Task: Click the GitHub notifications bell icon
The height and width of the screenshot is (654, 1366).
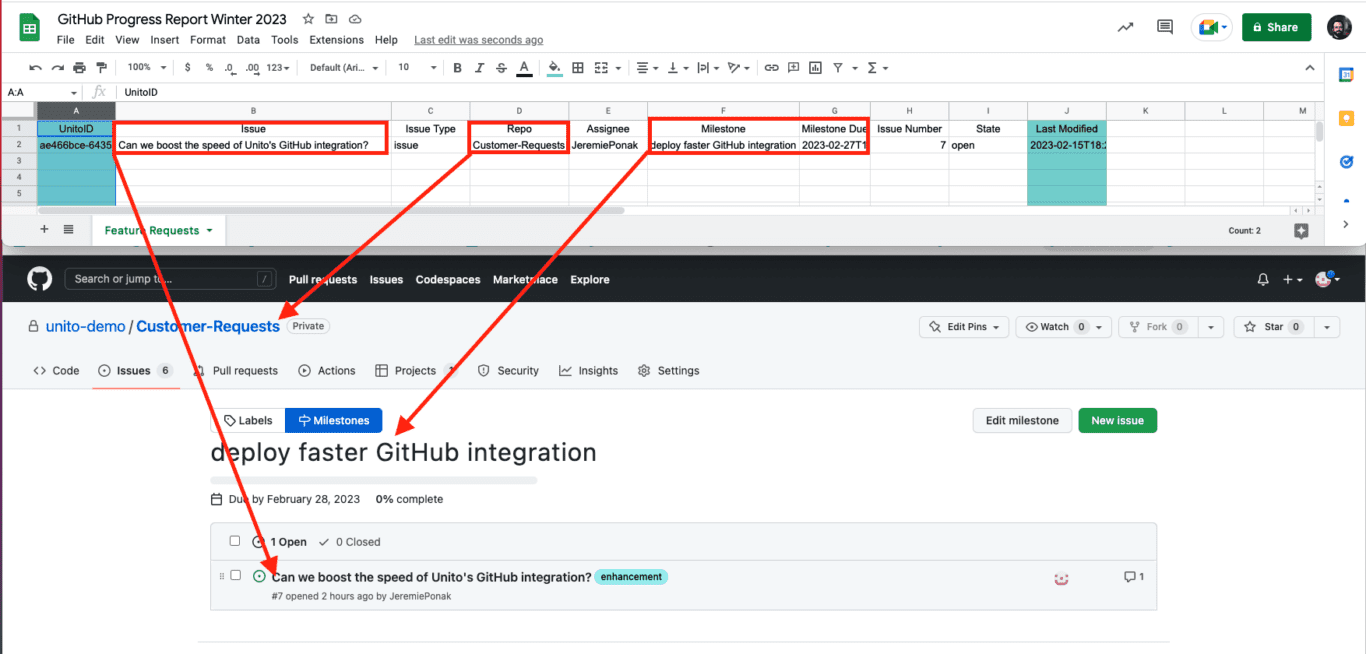Action: coord(1263,280)
